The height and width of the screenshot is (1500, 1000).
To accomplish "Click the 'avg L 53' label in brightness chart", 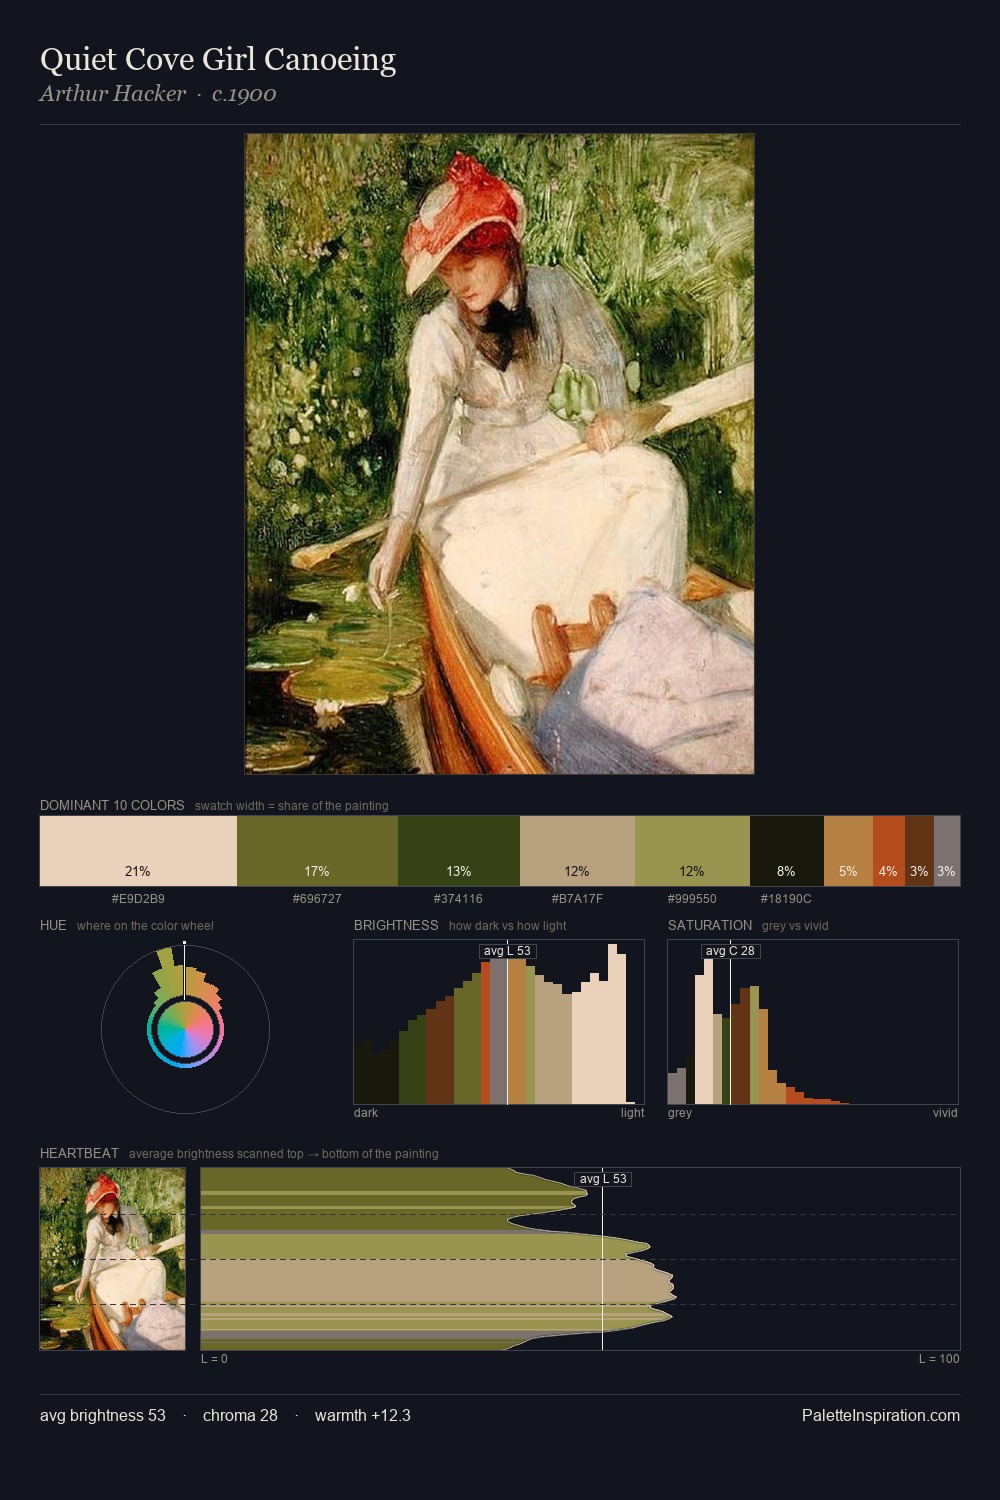I will (507, 951).
